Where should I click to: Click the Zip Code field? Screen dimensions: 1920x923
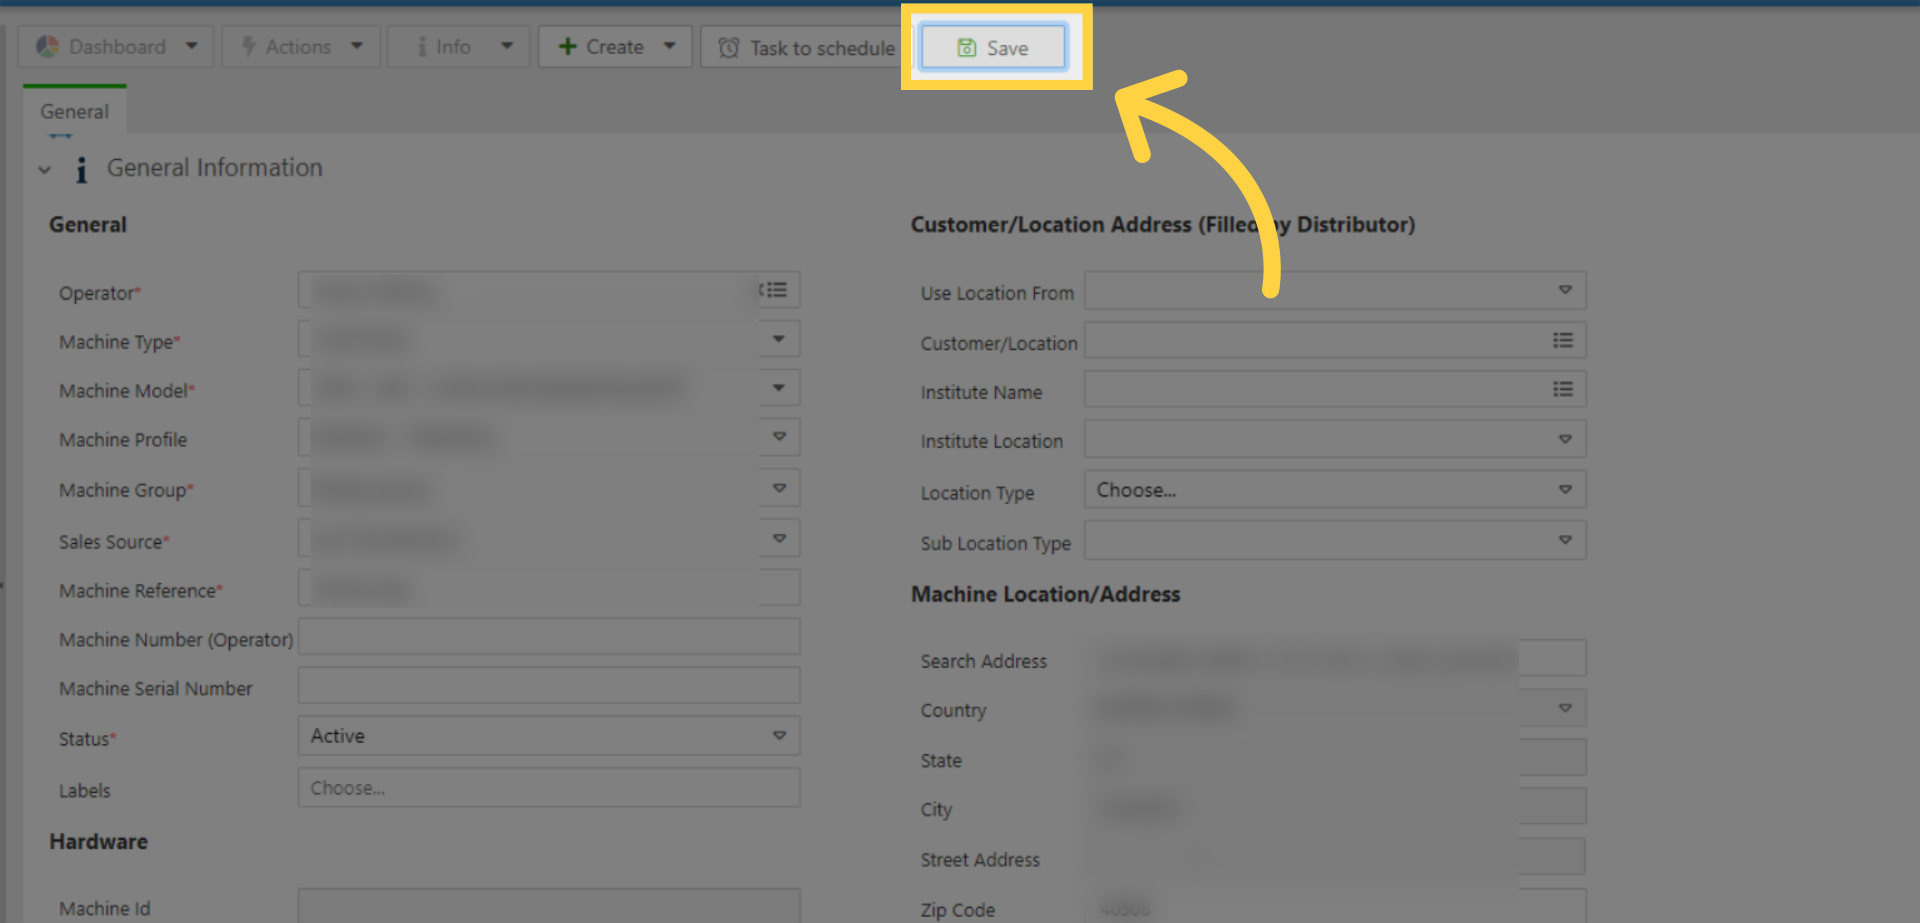[x=1335, y=906]
